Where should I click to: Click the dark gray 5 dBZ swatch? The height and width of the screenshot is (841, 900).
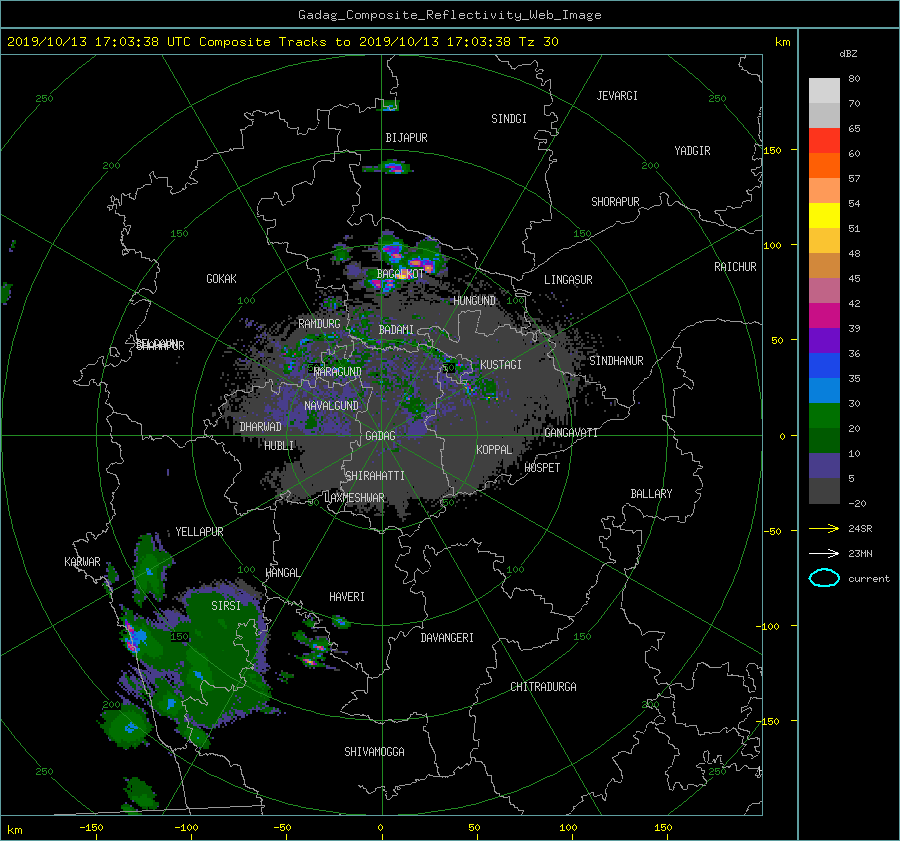[824, 490]
